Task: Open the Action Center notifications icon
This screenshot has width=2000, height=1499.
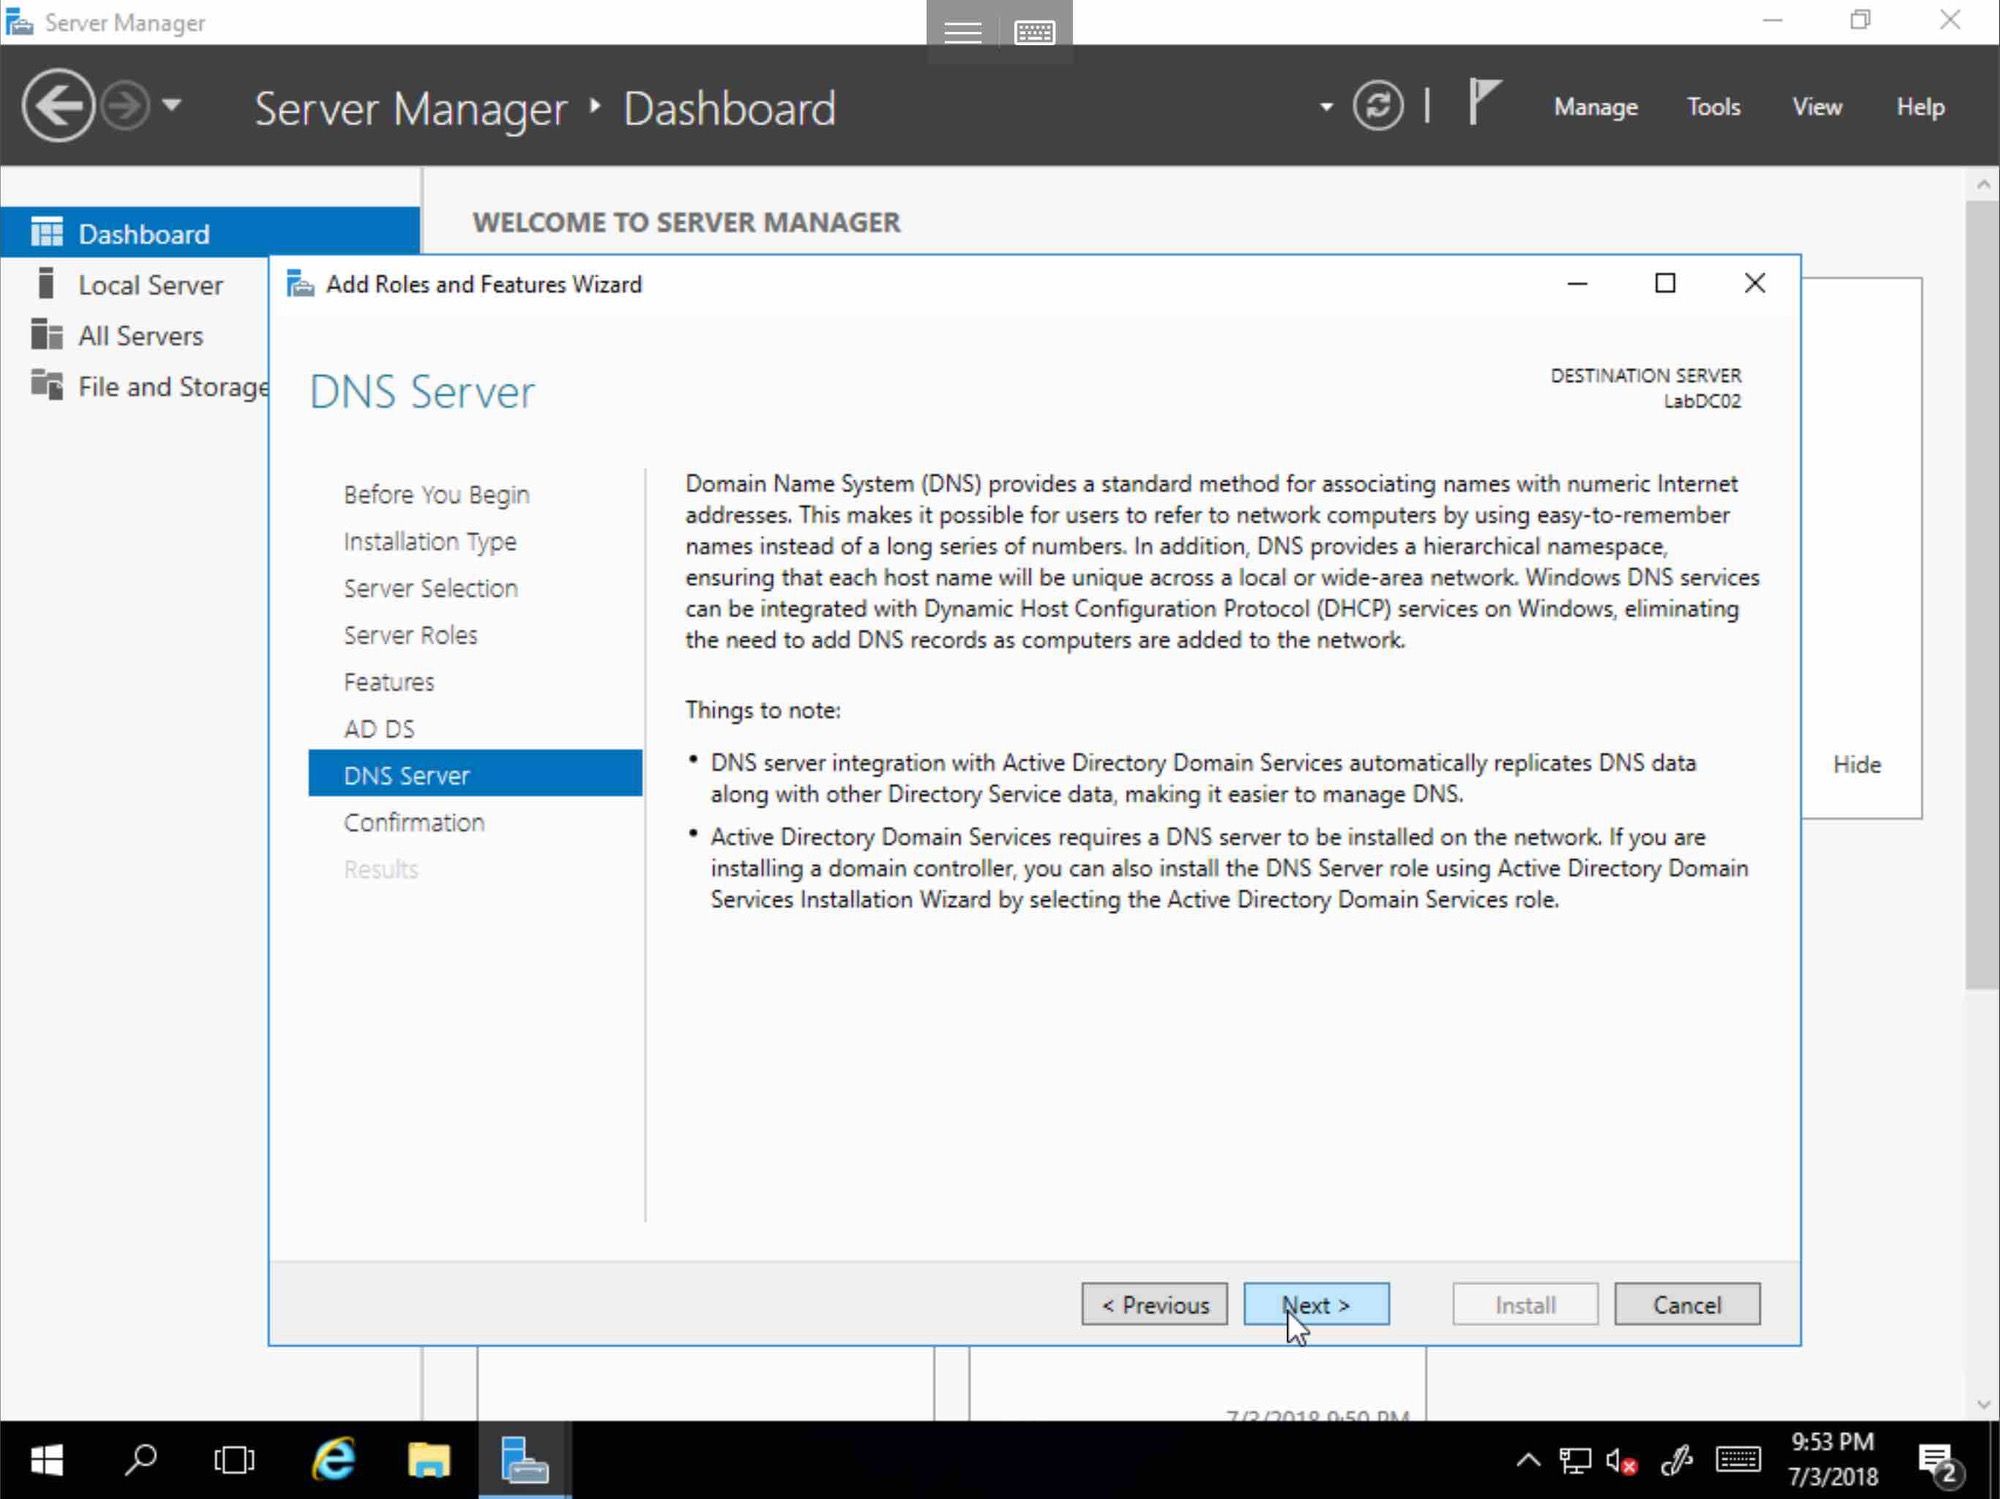Action: point(1940,1462)
